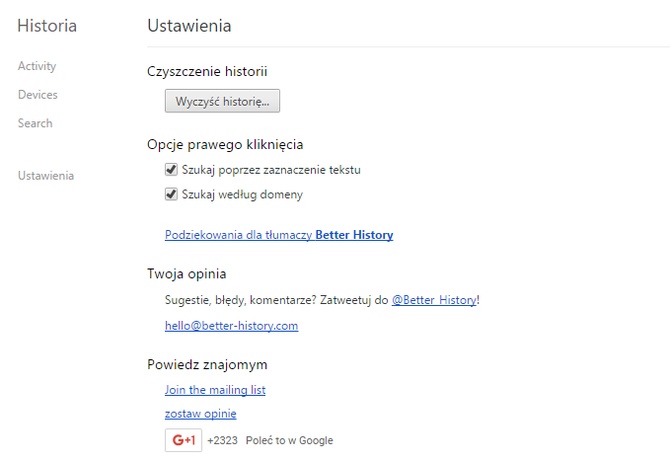Open the 'Join the mailing list' link
This screenshot has width=670, height=461.
(x=215, y=390)
